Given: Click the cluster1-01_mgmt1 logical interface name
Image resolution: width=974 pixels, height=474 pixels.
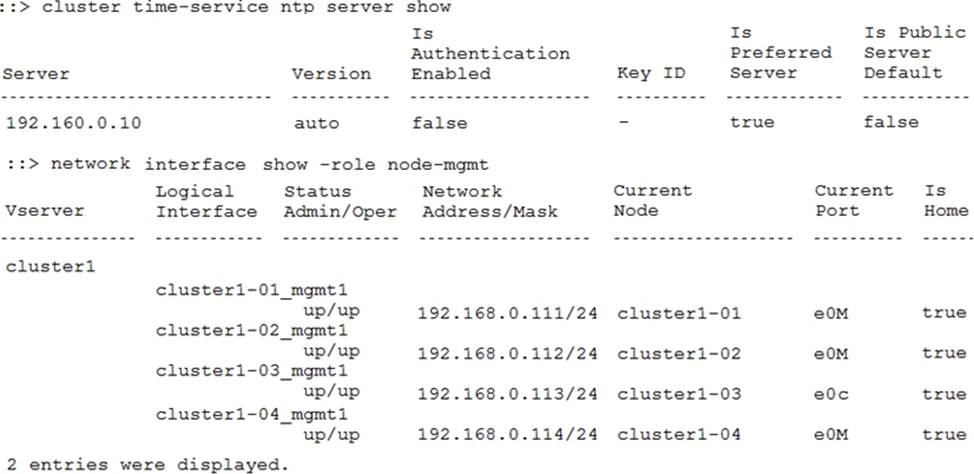Looking at the screenshot, I should (x=252, y=290).
